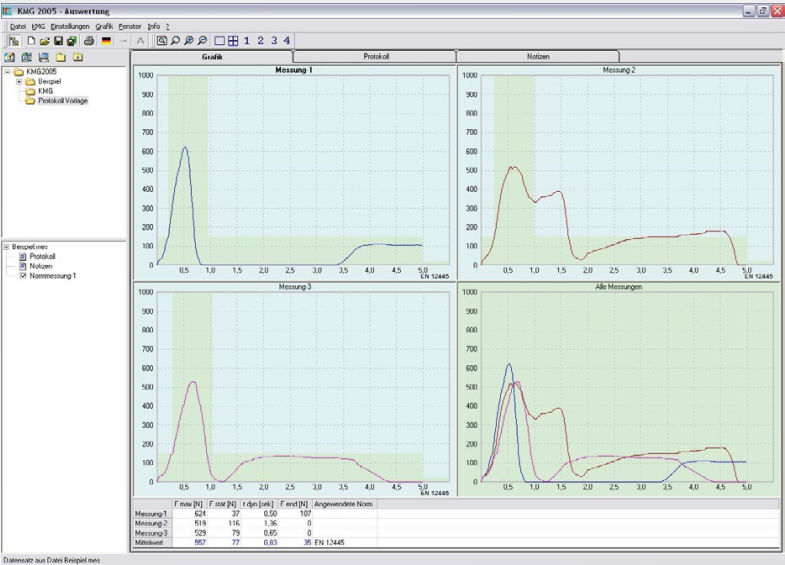This screenshot has height=565, width=785.
Task: Open Notizen item under Beispiel.mes
Action: [x=41, y=266]
